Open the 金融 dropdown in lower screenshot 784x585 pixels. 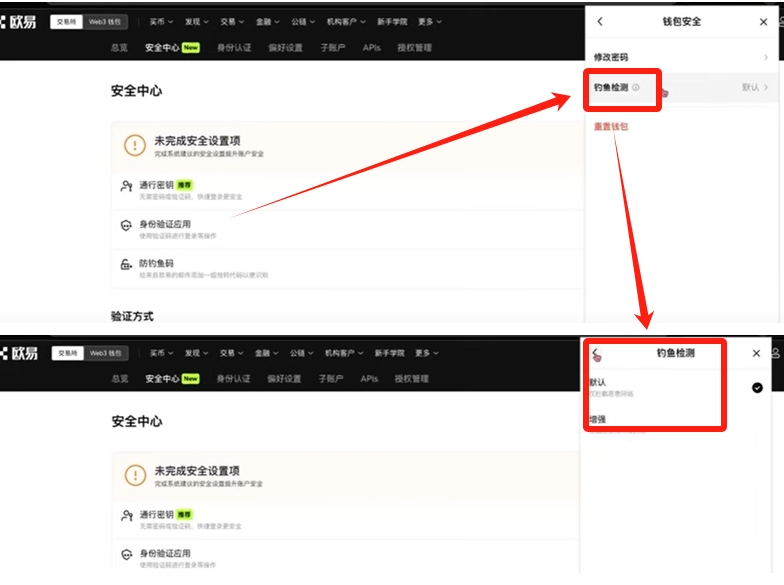[x=266, y=353]
